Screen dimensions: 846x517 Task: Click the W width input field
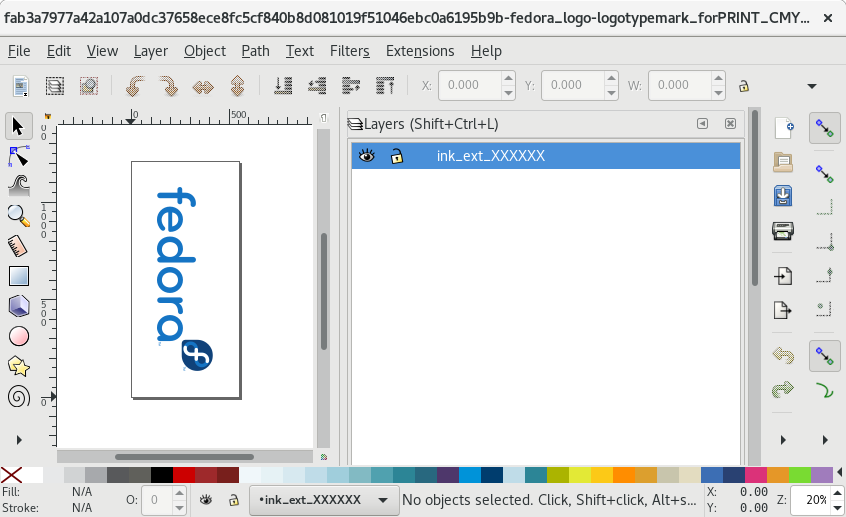pos(680,85)
